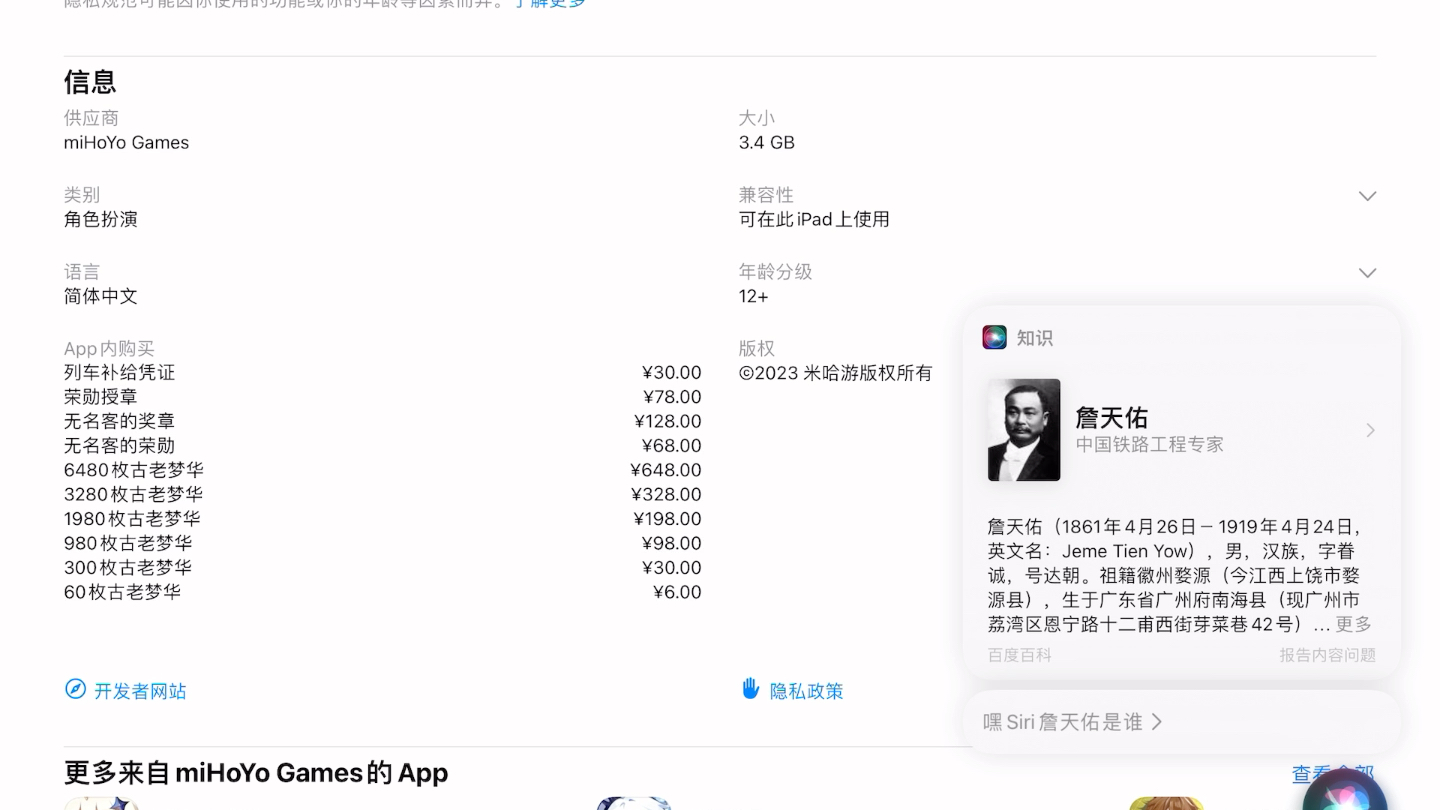Tap the 12+ age rating value

[754, 296]
